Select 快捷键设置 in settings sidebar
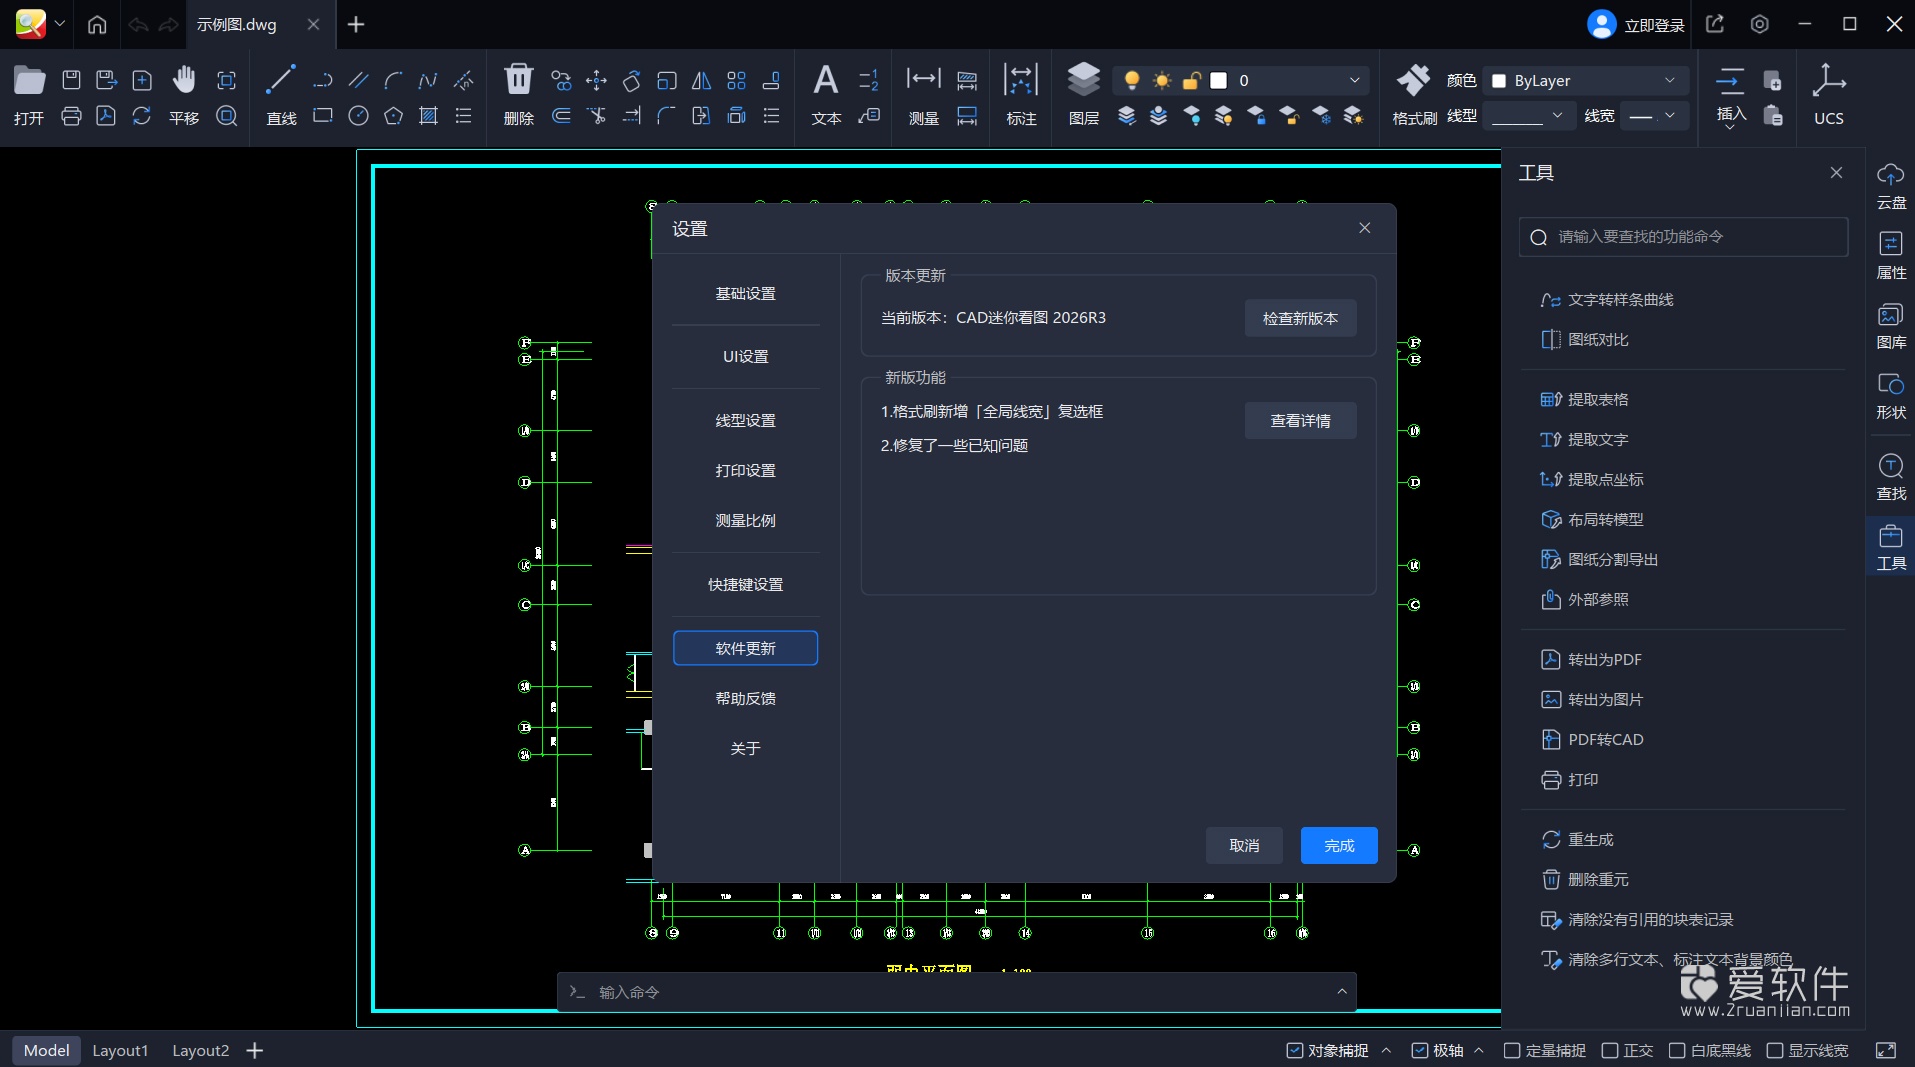 pyautogui.click(x=745, y=584)
